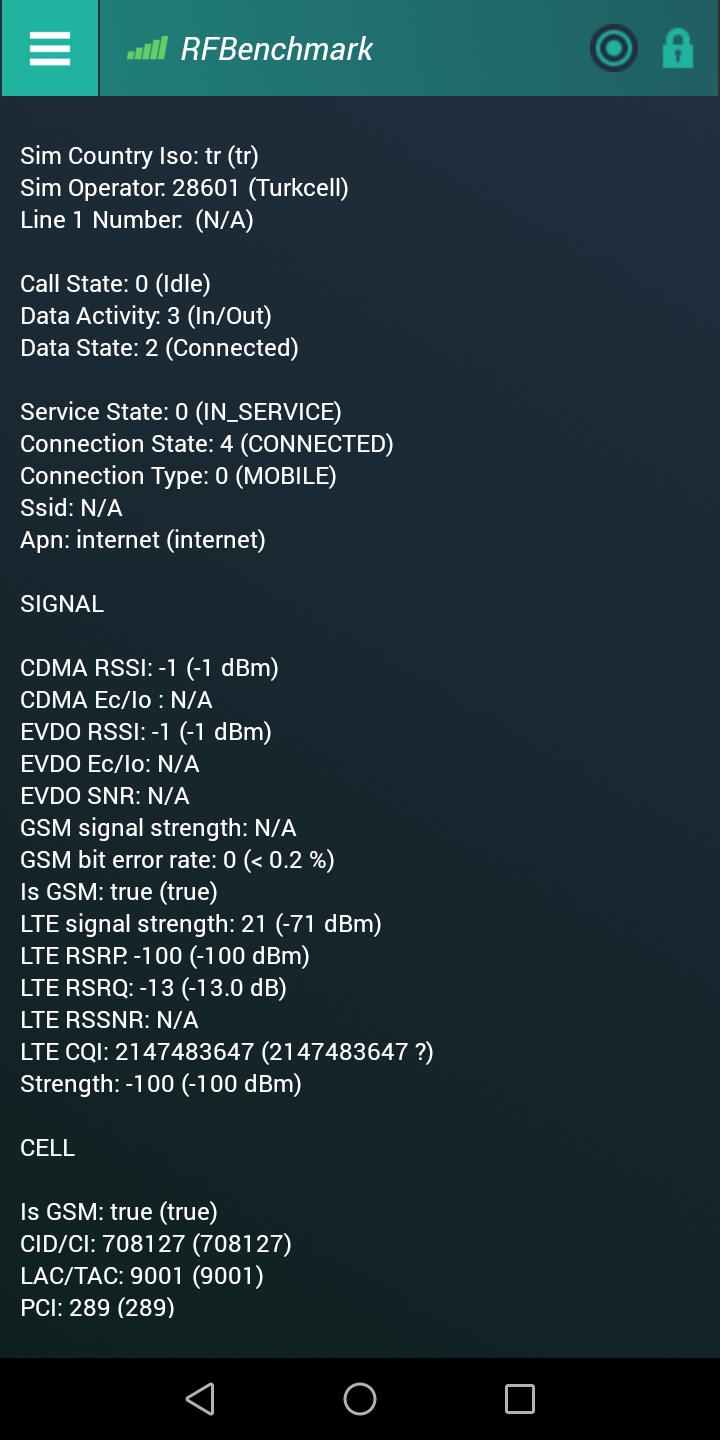Tap the circular record target icon
Screen dimensions: 720x1440
pyautogui.click(x=613, y=48)
